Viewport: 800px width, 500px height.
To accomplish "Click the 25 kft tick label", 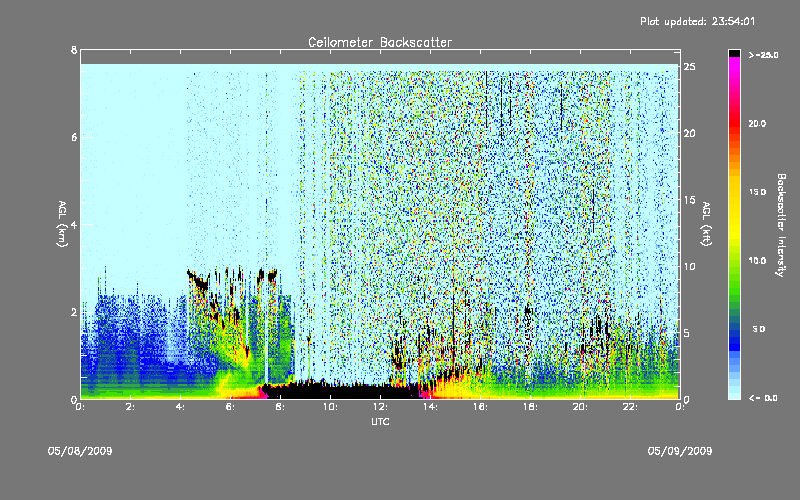I will coord(689,66).
